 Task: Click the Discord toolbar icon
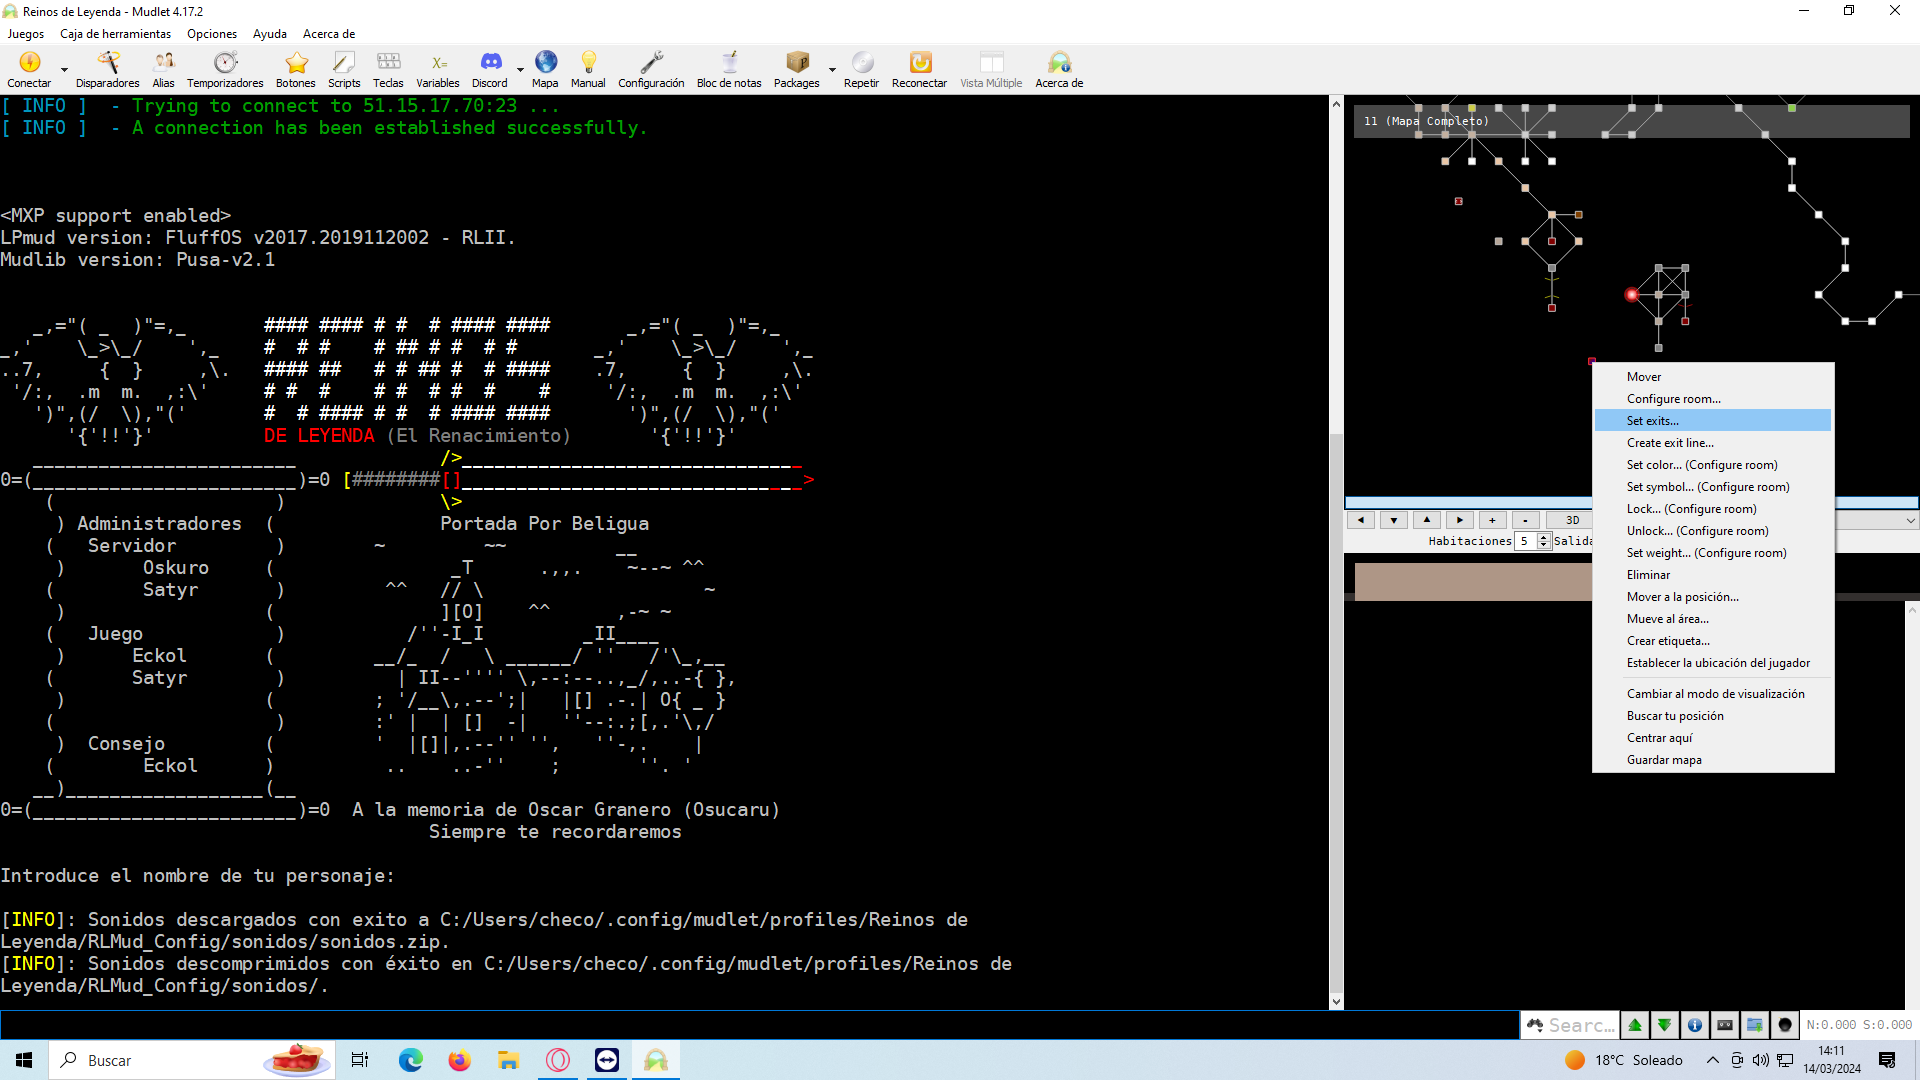490,70
